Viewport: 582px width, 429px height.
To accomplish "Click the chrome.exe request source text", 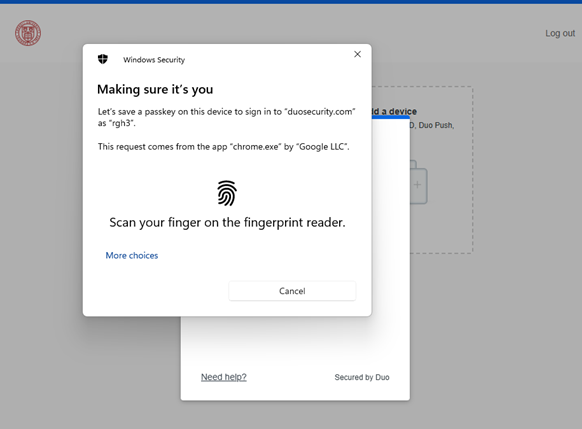I will click(x=223, y=147).
